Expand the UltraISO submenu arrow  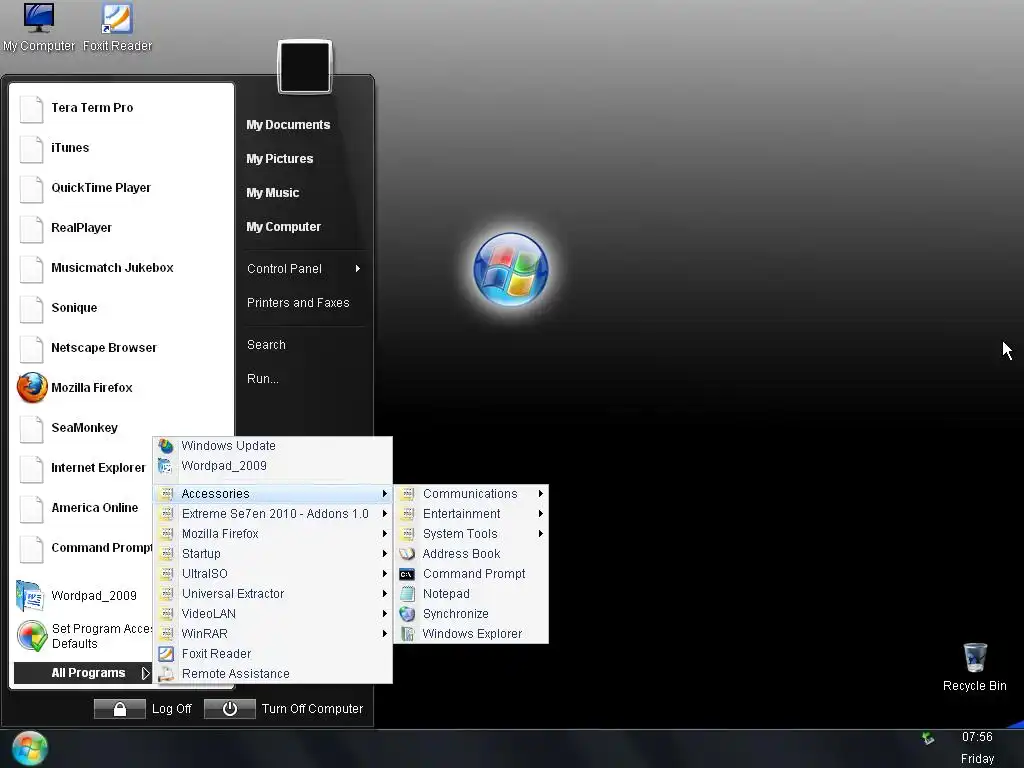point(385,574)
